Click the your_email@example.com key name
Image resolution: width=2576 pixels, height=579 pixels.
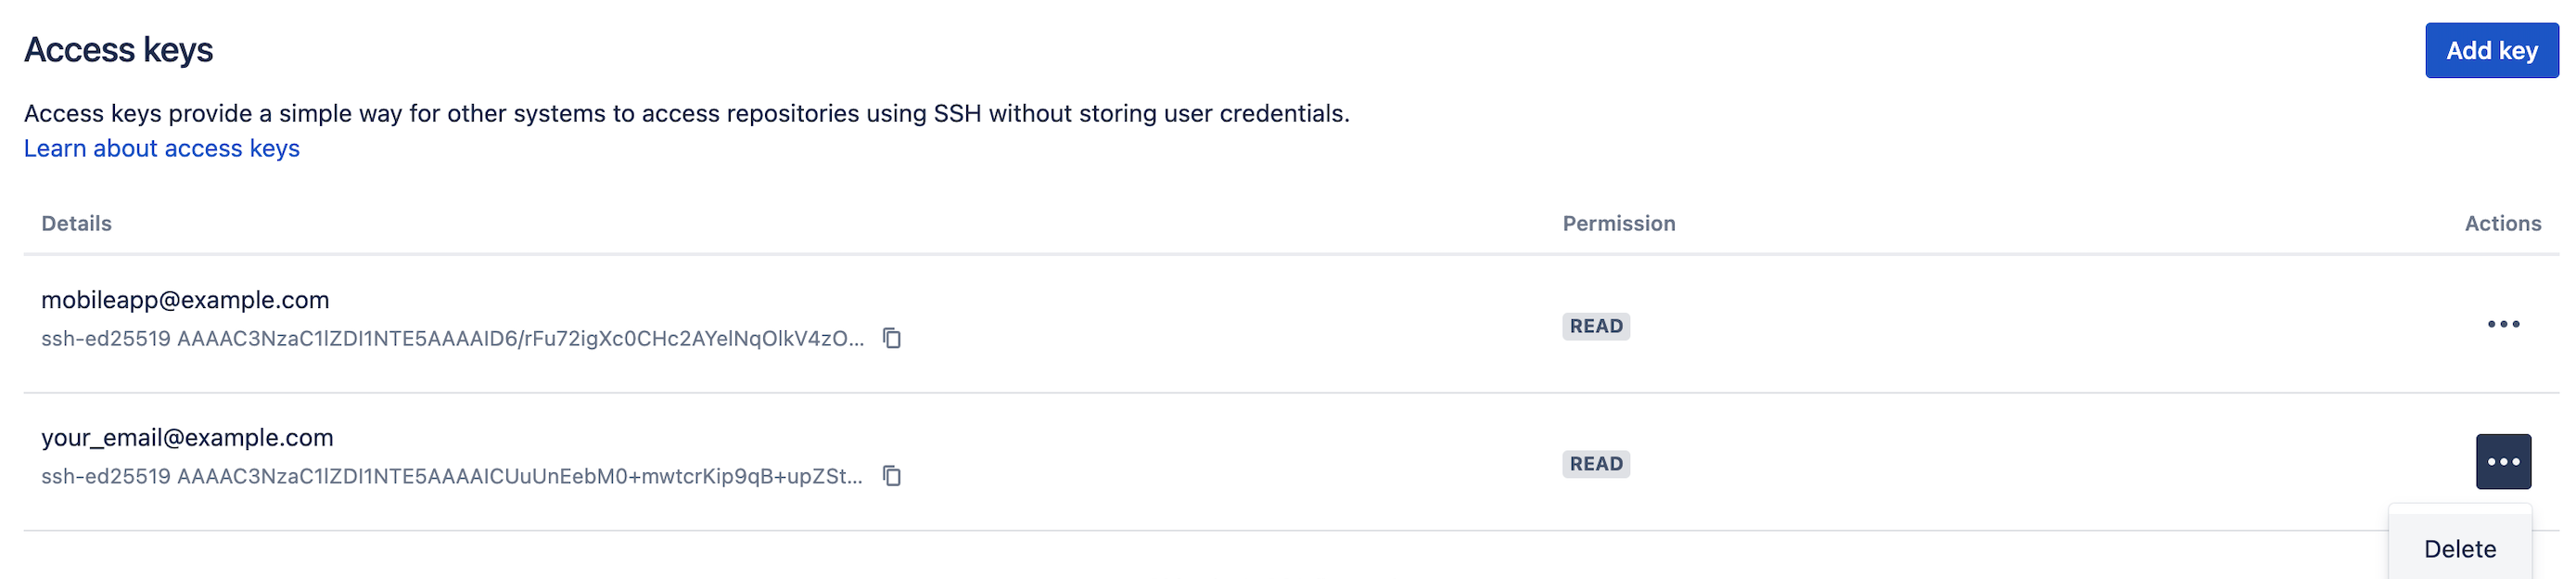[x=187, y=438]
